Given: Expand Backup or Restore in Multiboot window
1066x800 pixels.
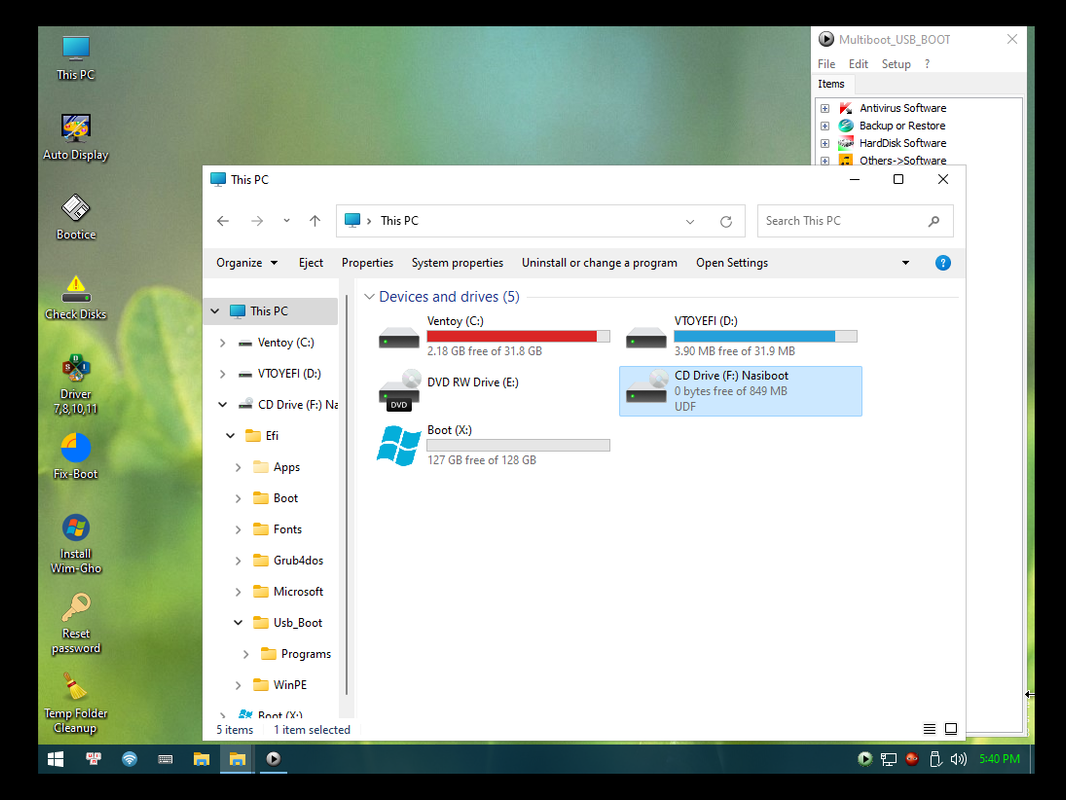Looking at the screenshot, I should pyautogui.click(x=825, y=126).
